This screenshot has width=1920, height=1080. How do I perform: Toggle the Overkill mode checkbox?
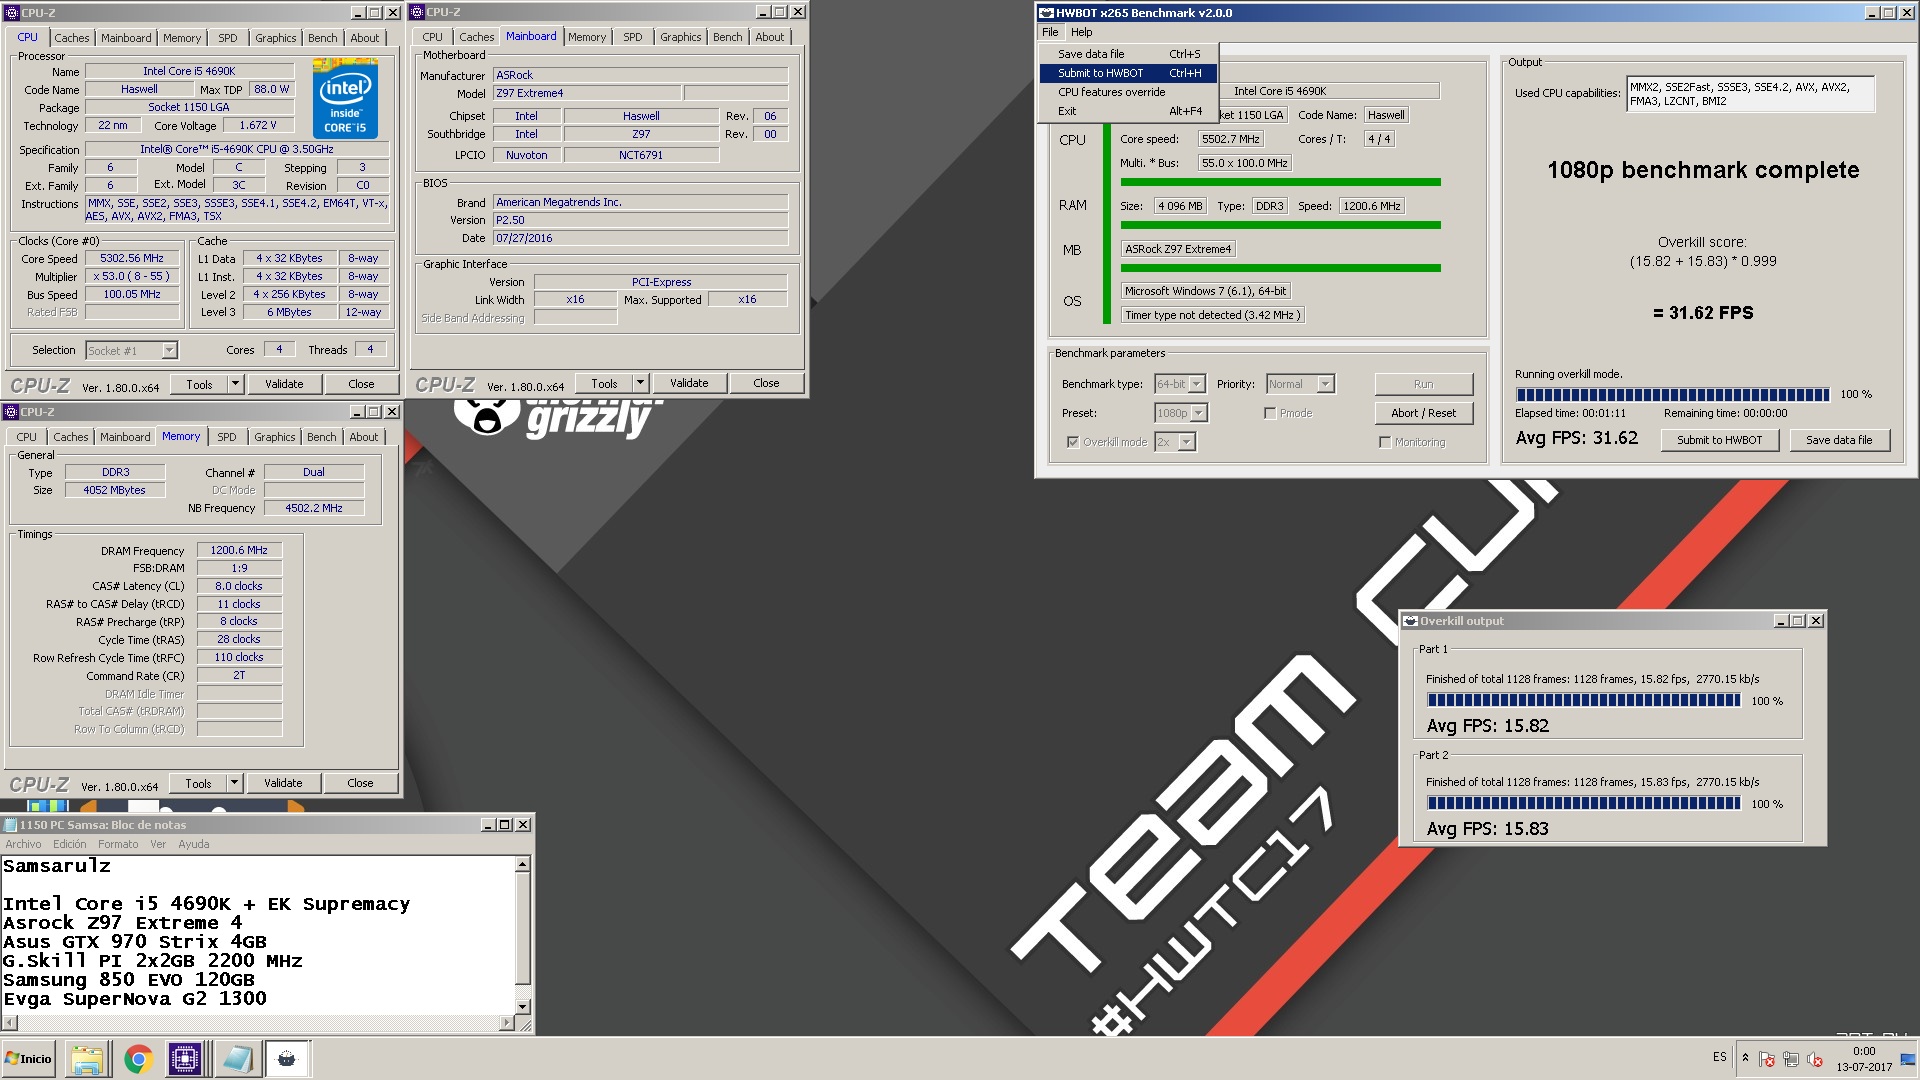(1073, 442)
